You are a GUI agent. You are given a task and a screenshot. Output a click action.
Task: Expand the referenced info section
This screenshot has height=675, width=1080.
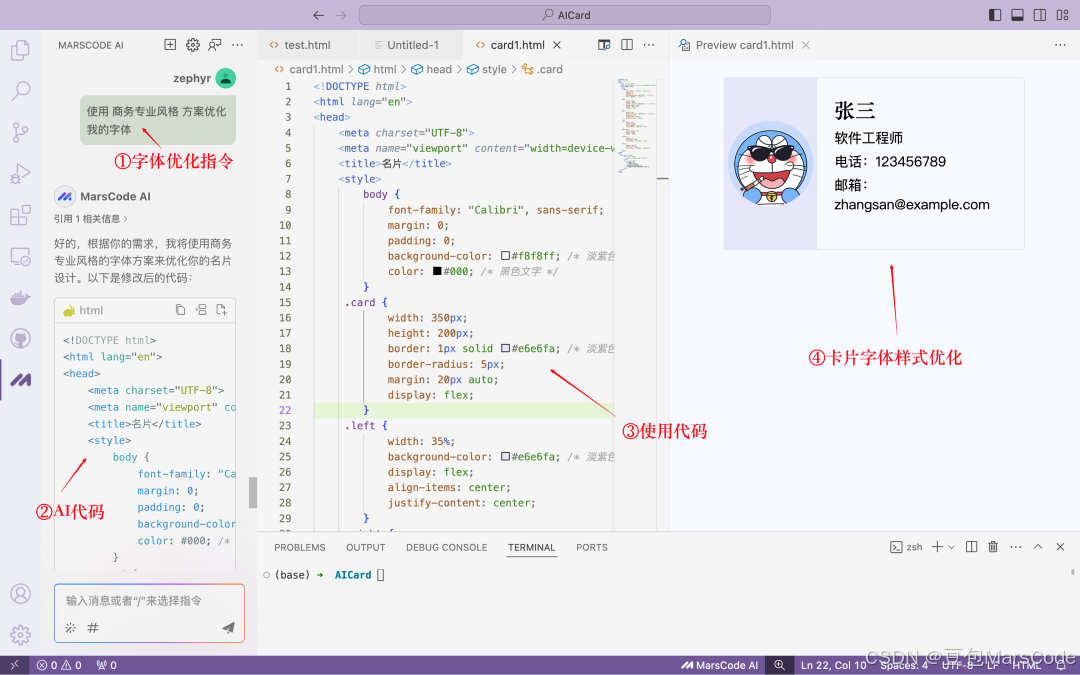(x=91, y=219)
